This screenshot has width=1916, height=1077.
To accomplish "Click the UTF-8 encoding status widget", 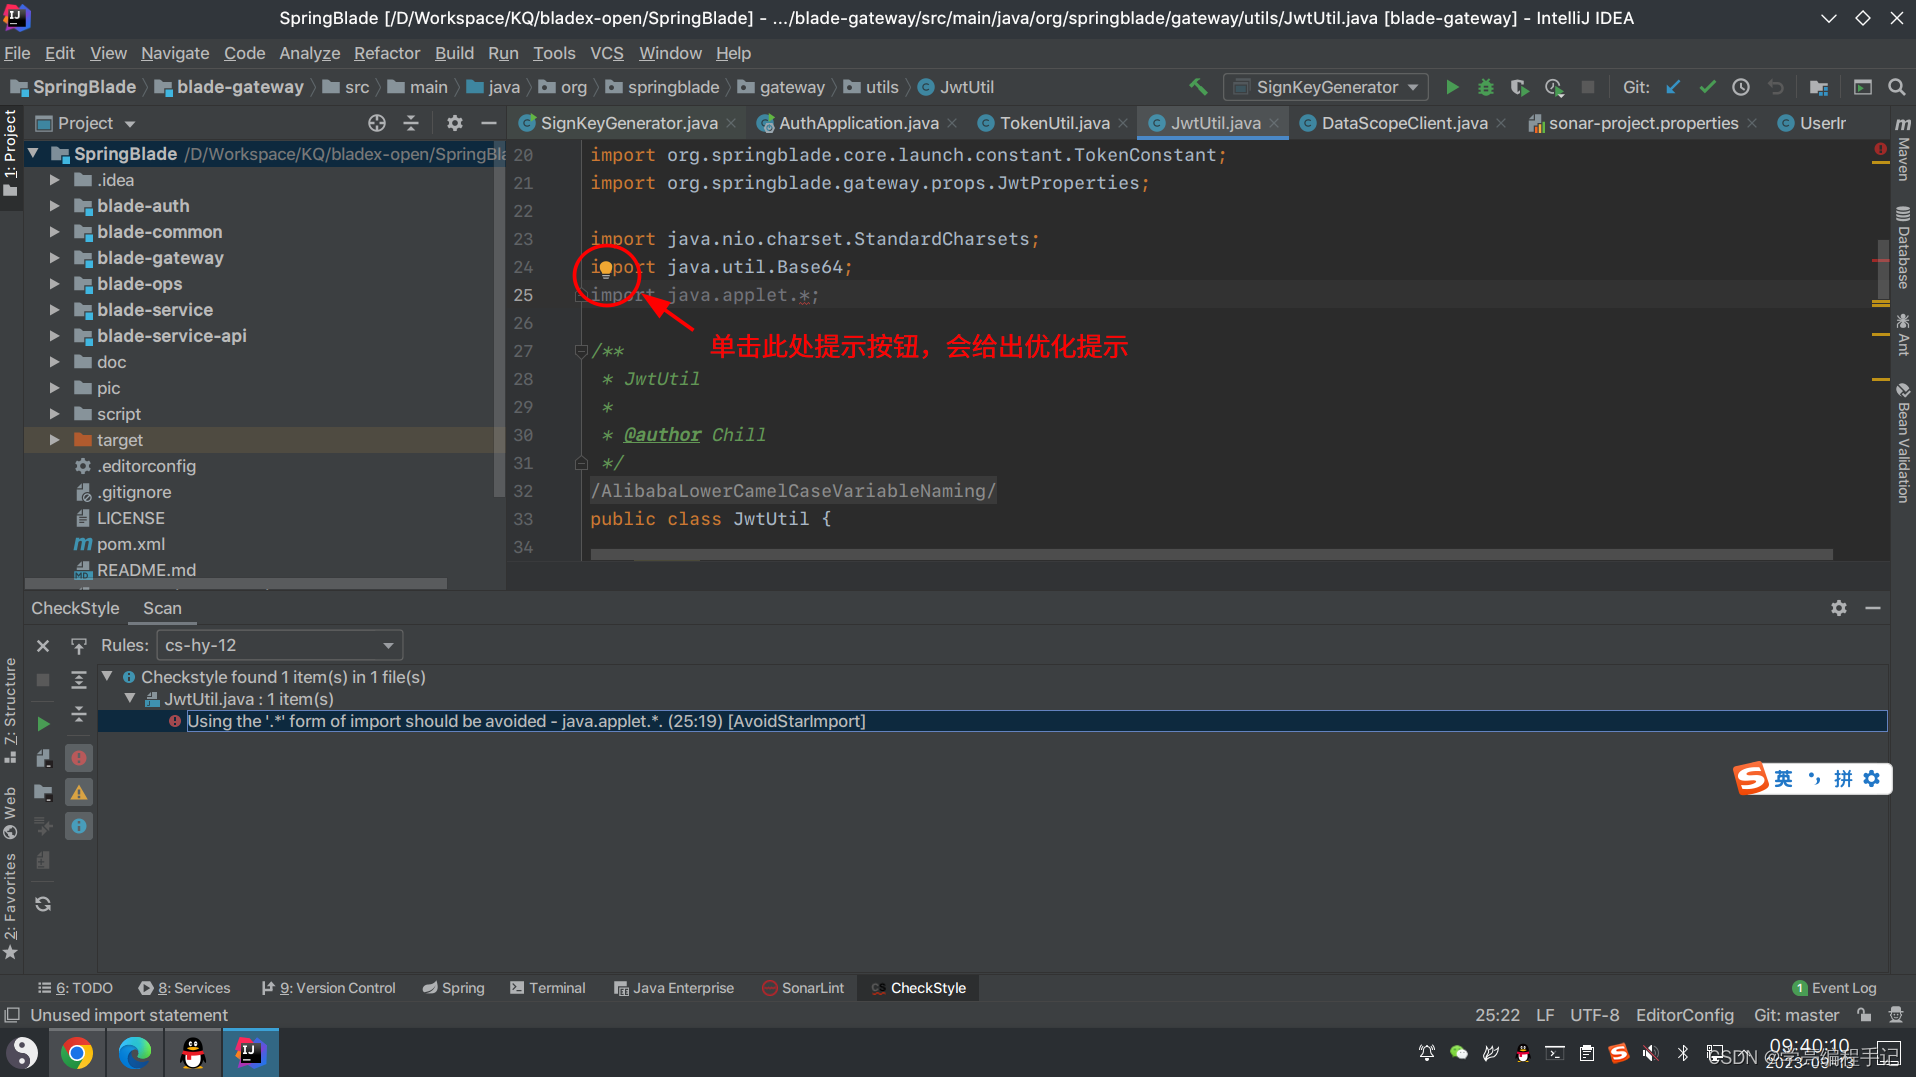I will [1594, 1015].
